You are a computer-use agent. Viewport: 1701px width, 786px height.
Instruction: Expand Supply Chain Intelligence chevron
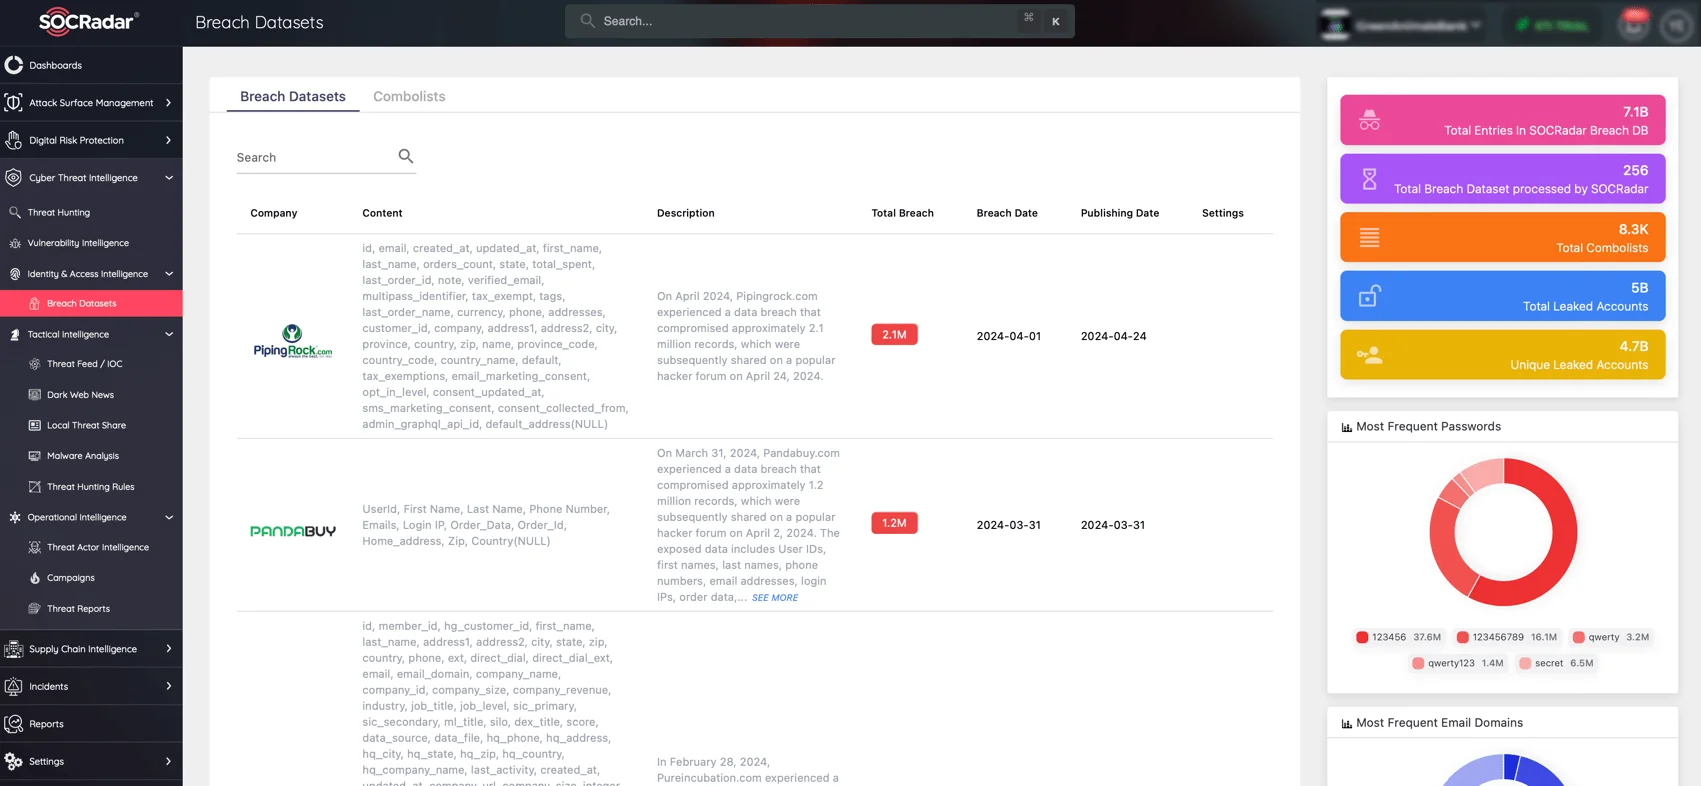168,649
